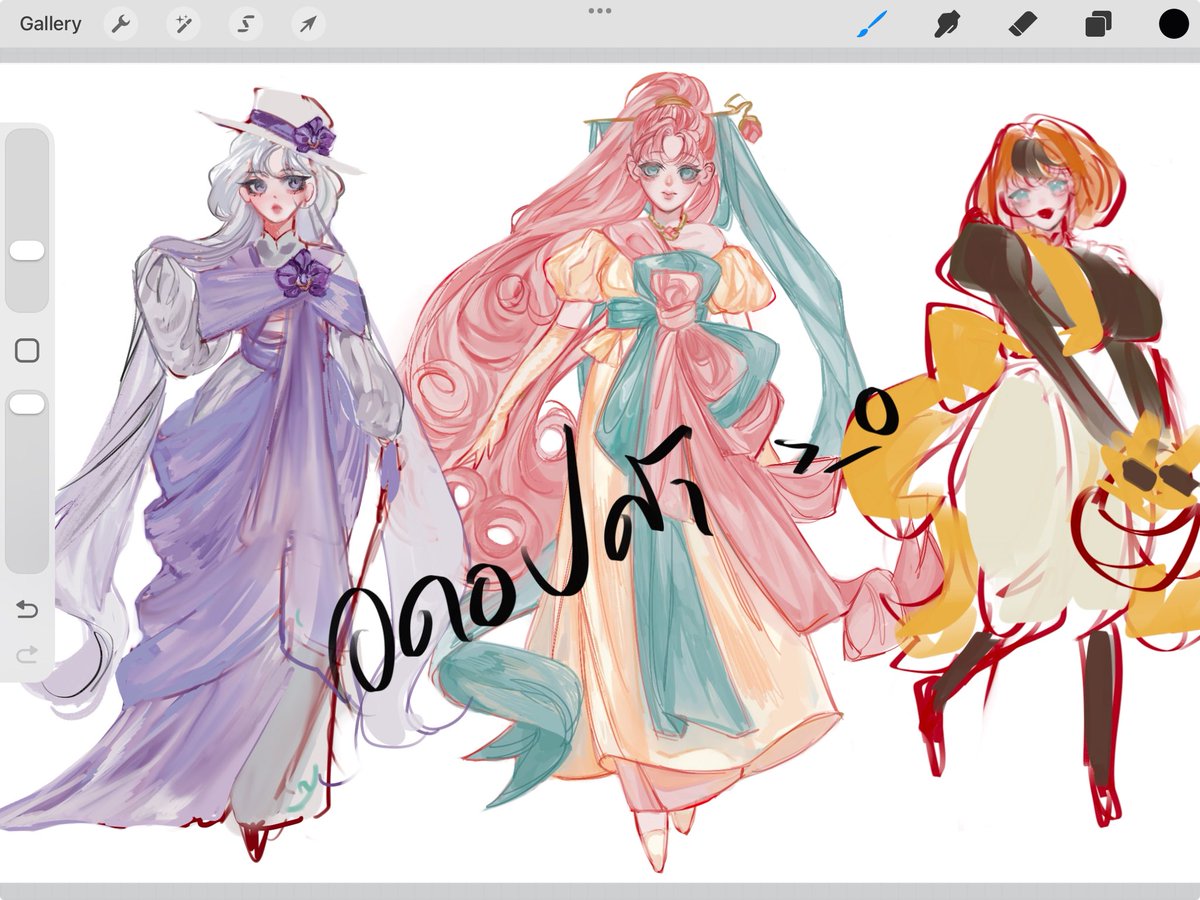The height and width of the screenshot is (900, 1200).
Task: Select the Brush tool
Action: (872, 24)
